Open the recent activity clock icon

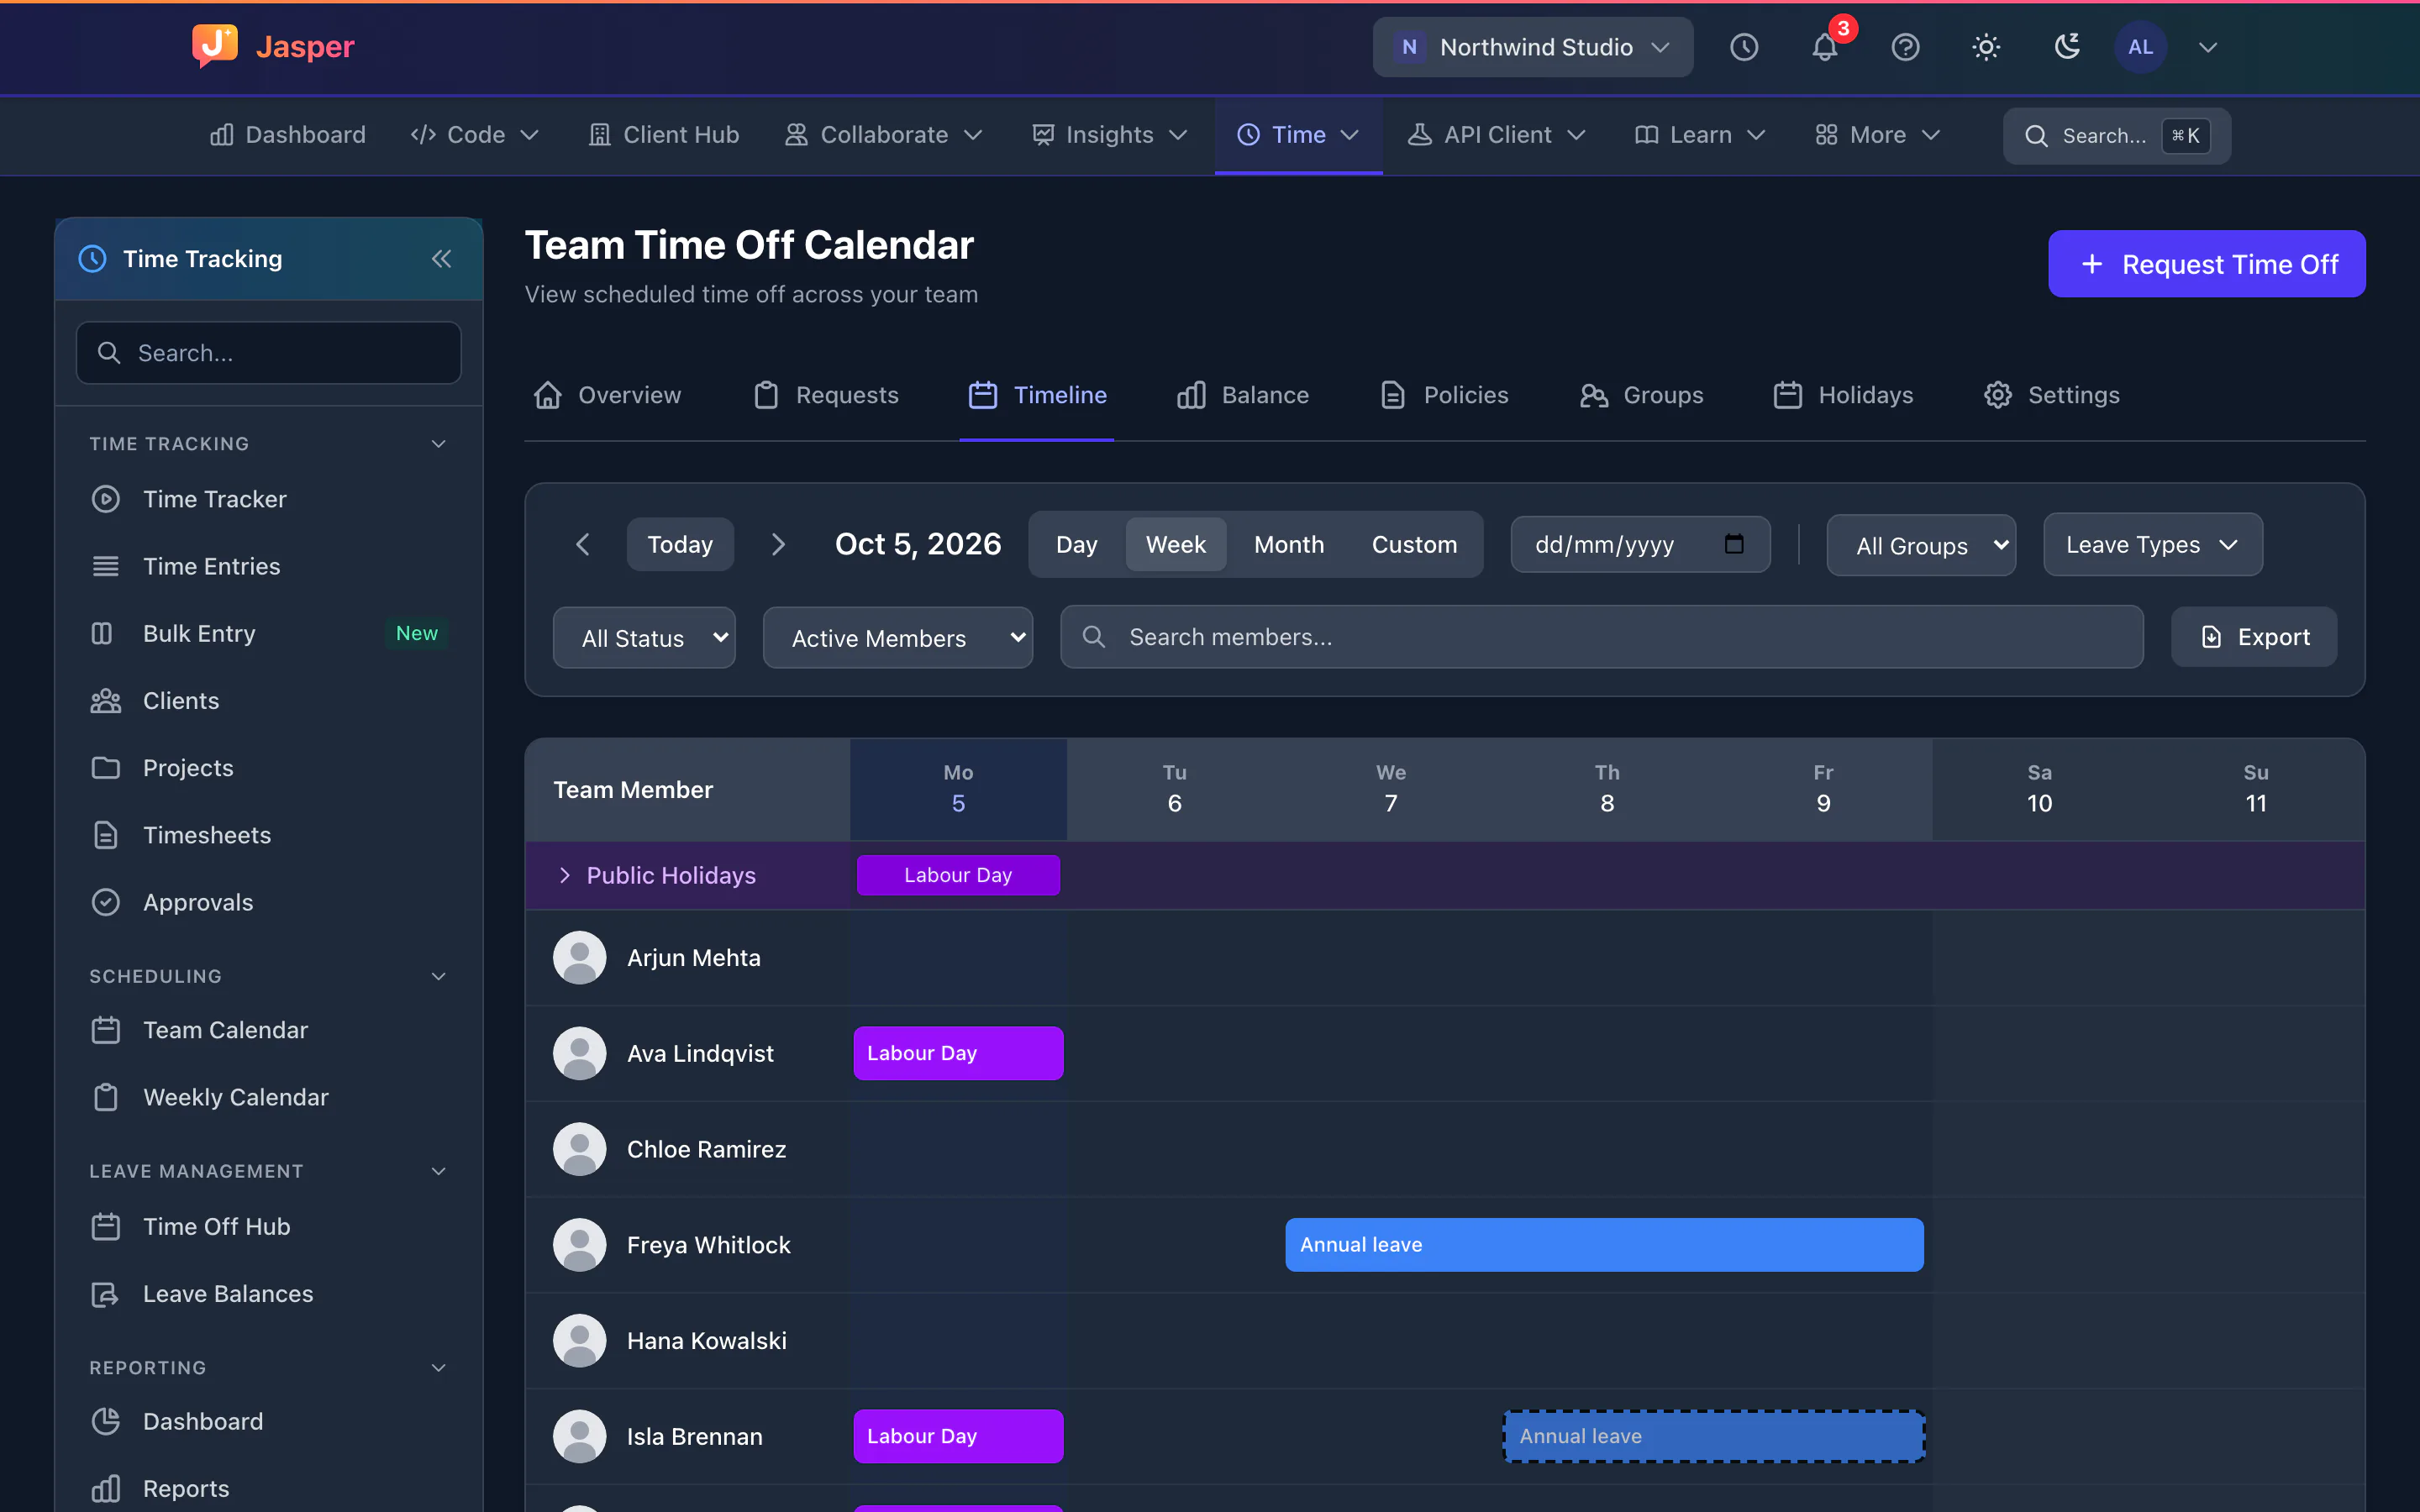1744,47
